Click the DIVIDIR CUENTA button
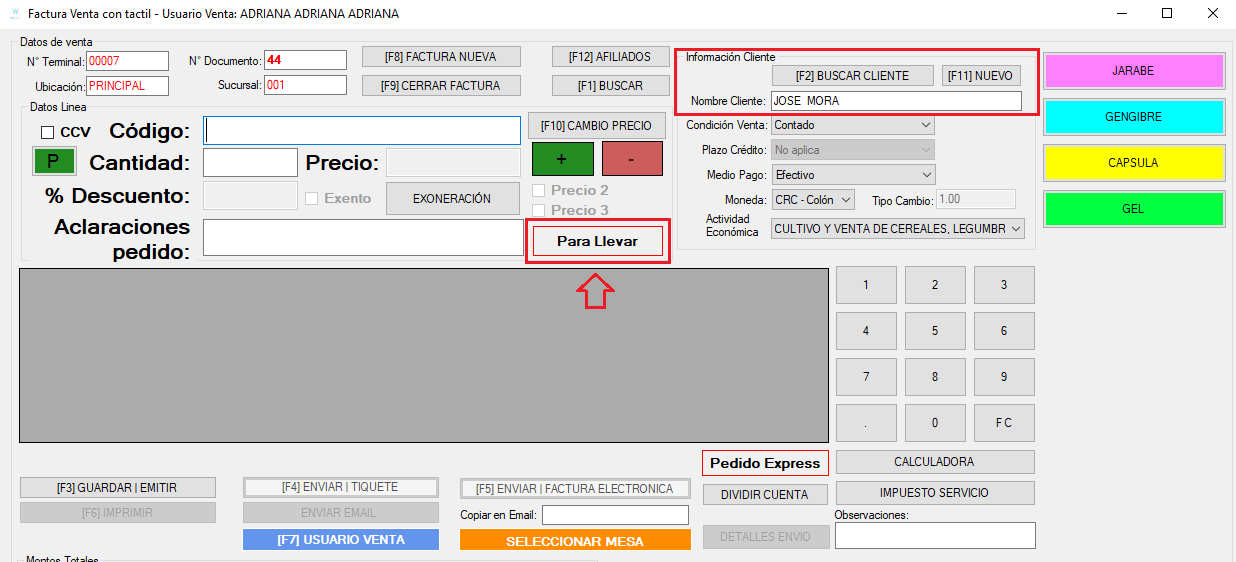Viewport: 1236px width, 562px height. [765, 495]
